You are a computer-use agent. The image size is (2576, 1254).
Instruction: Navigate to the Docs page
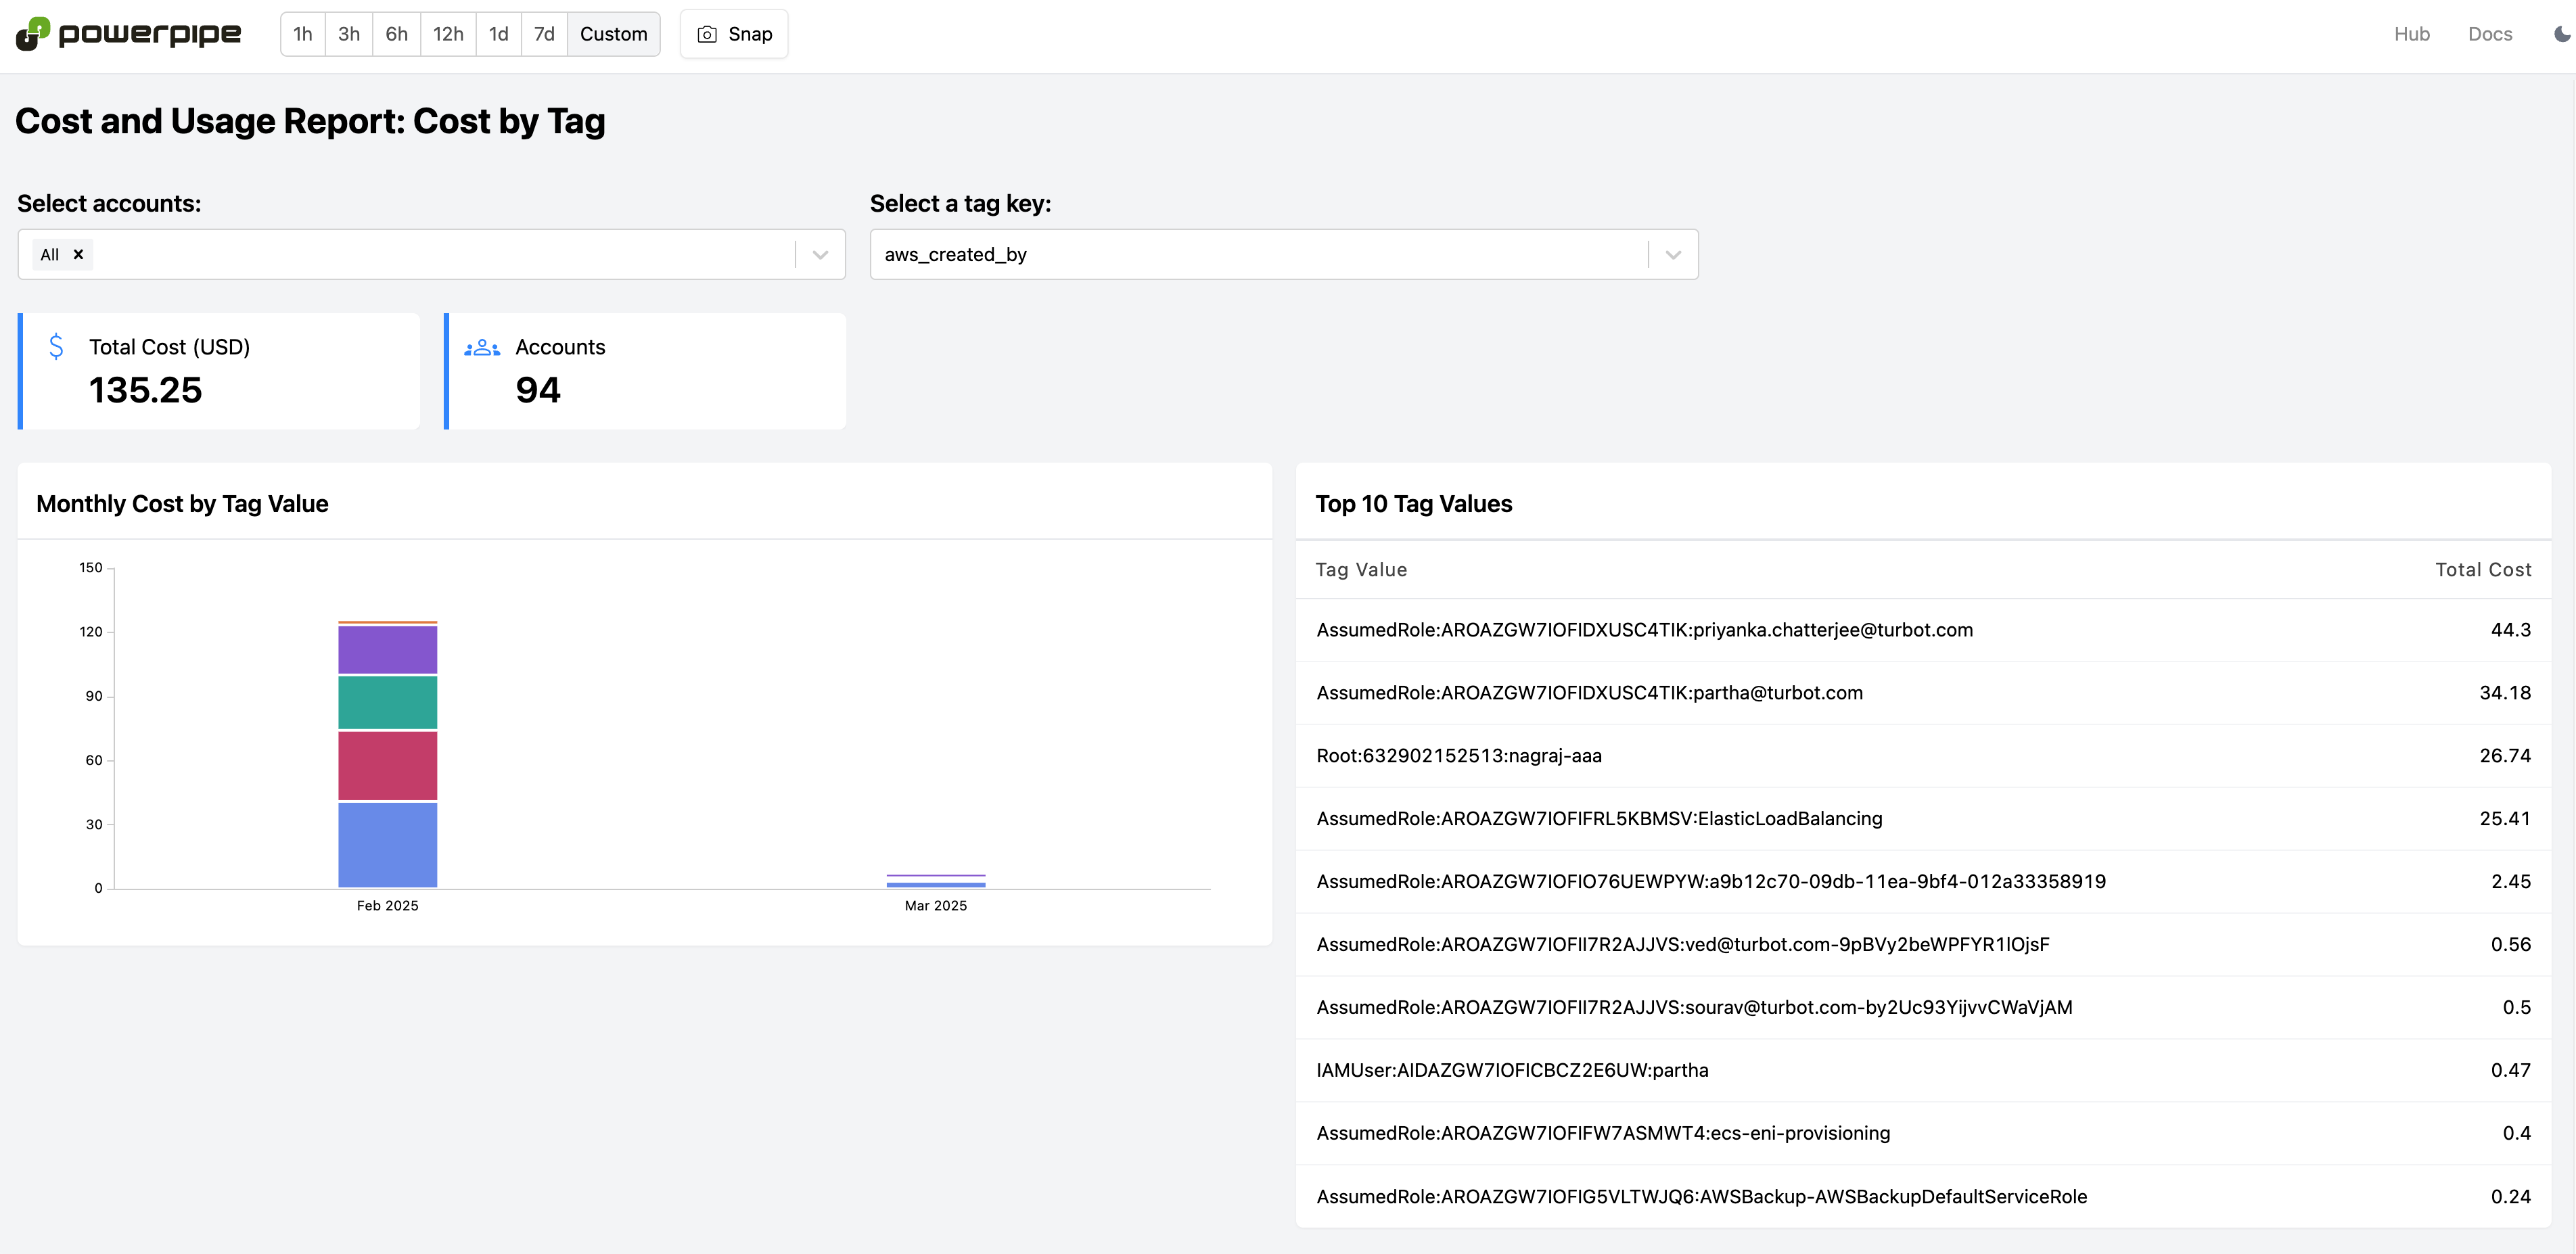2489,33
